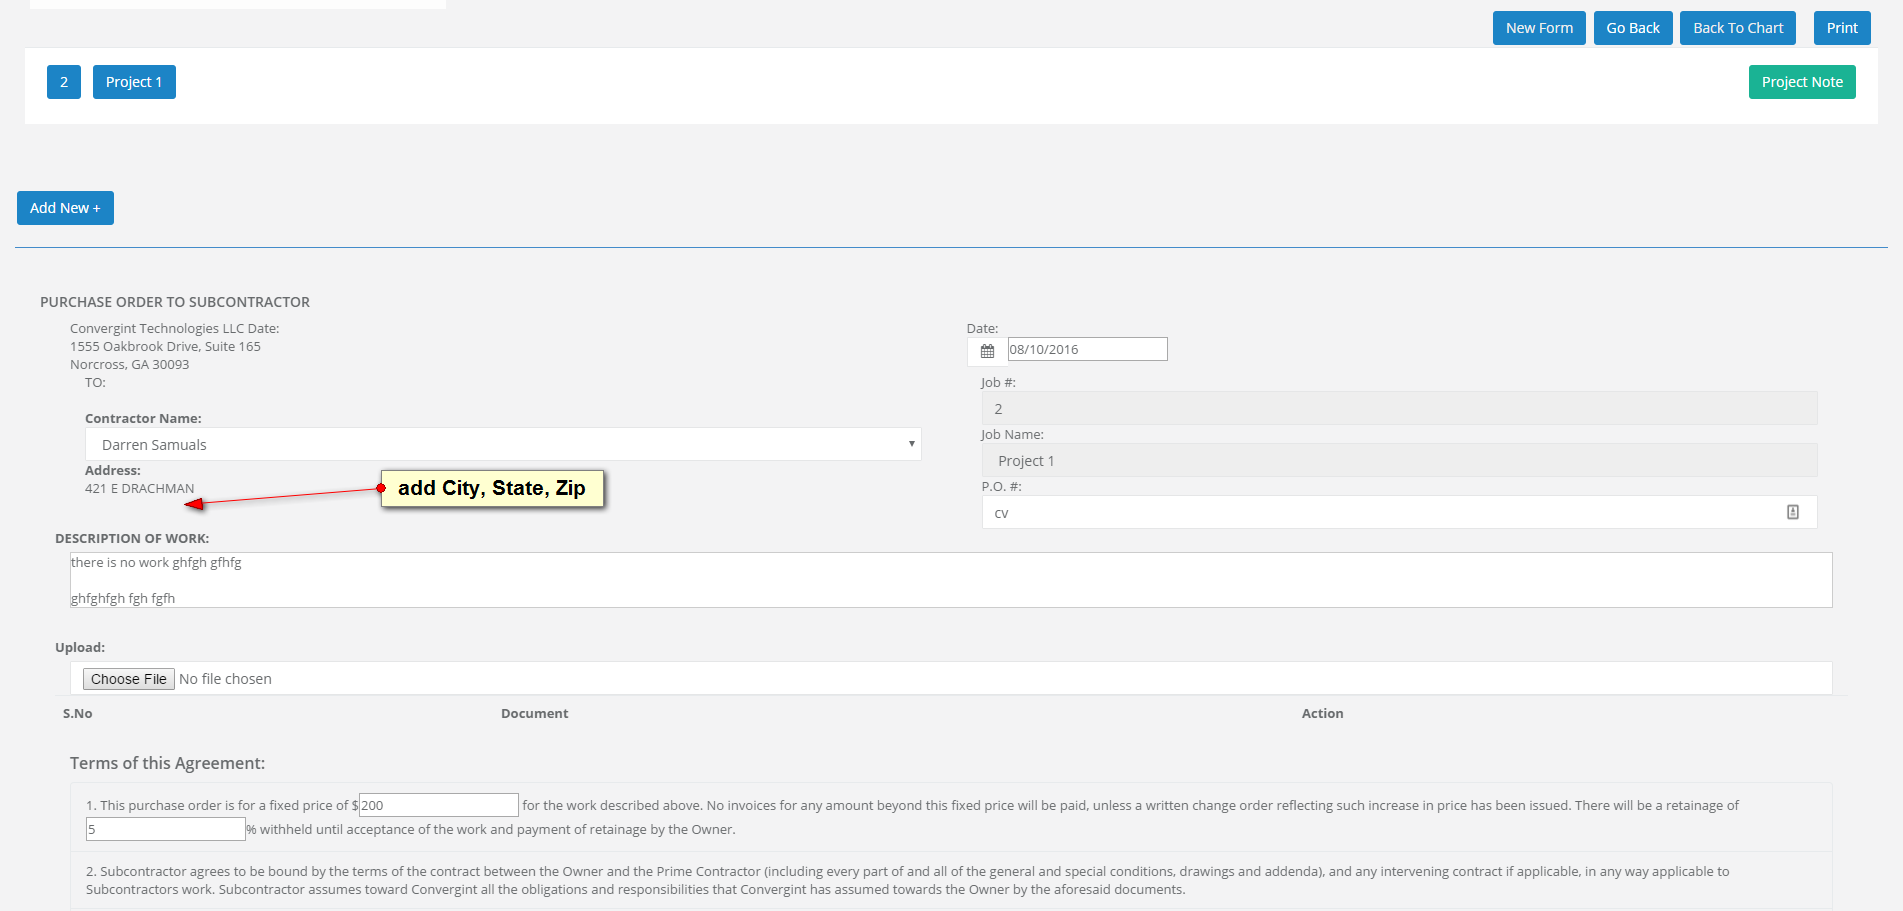Click the calendar icon beside the date
The width and height of the screenshot is (1903, 911).
coord(987,351)
